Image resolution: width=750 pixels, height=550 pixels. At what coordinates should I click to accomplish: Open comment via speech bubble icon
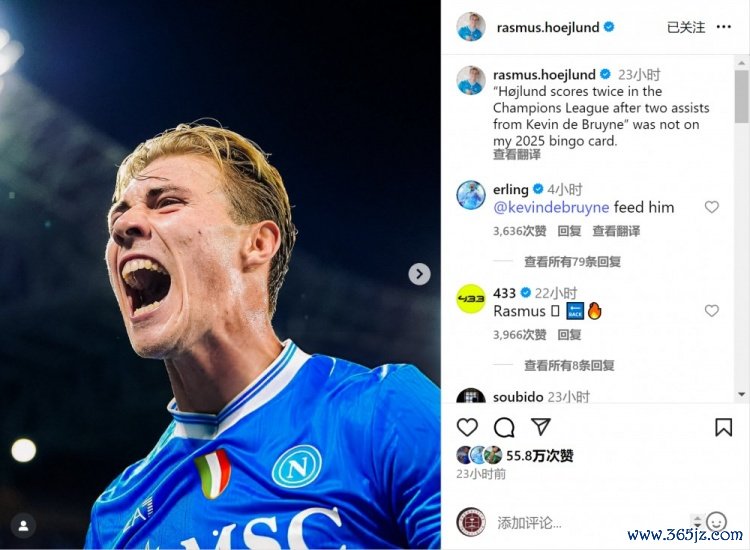pos(504,427)
